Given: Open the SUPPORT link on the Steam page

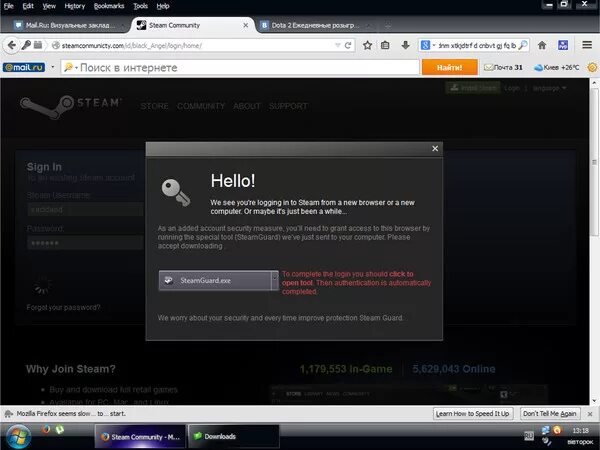Looking at the screenshot, I should [288, 106].
